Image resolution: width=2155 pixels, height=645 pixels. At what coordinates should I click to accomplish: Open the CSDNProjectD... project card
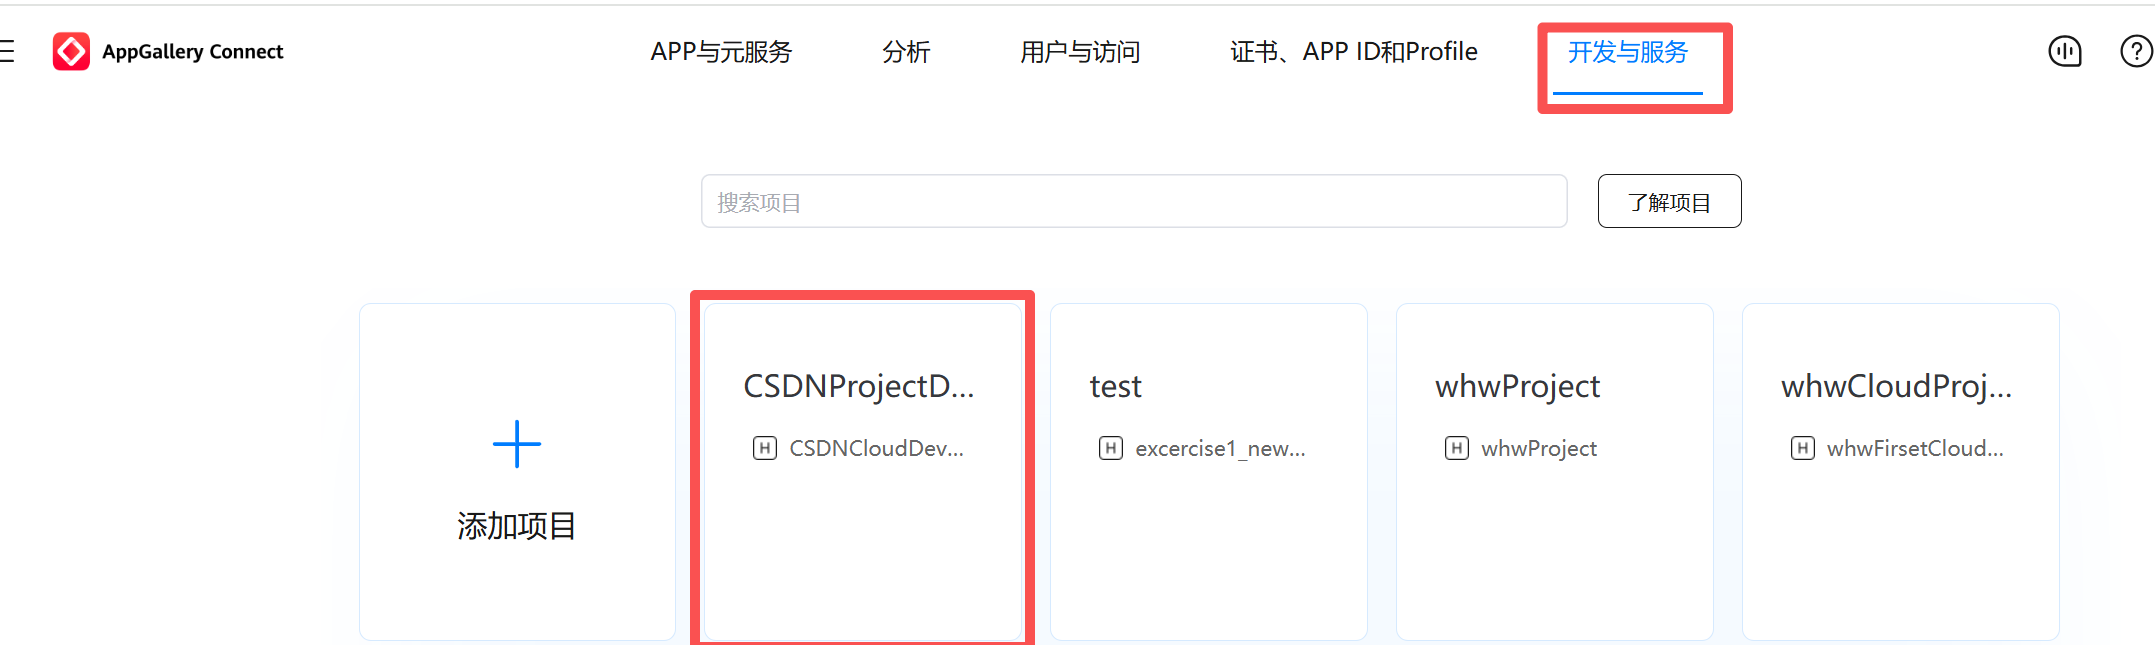[863, 471]
